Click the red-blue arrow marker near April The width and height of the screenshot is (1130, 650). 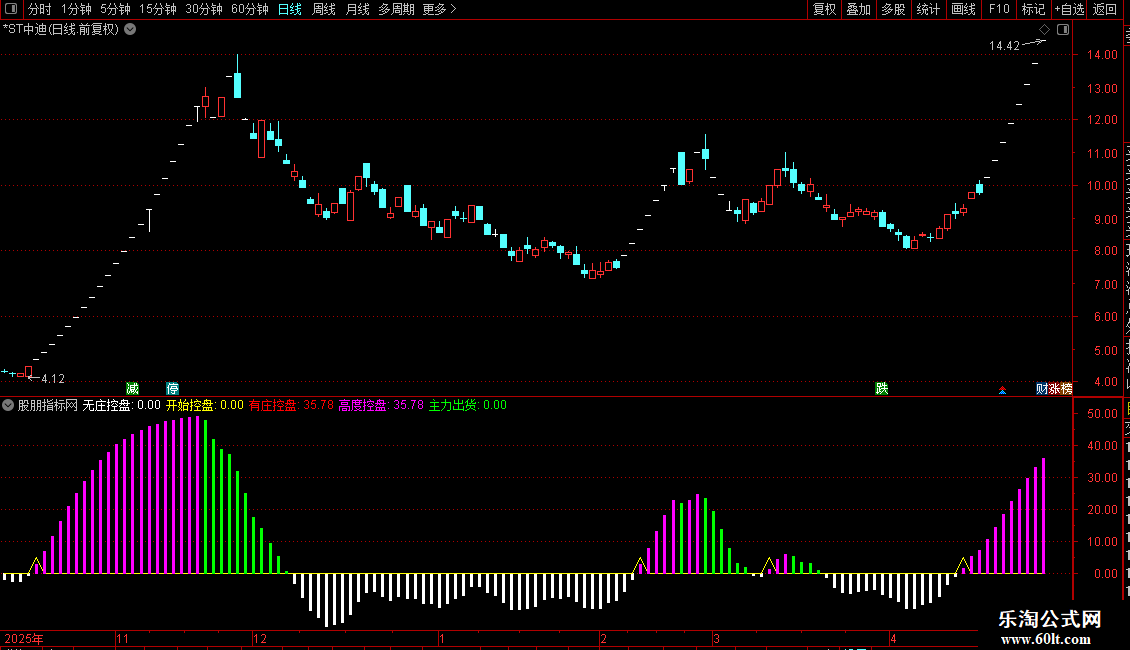click(x=1002, y=390)
